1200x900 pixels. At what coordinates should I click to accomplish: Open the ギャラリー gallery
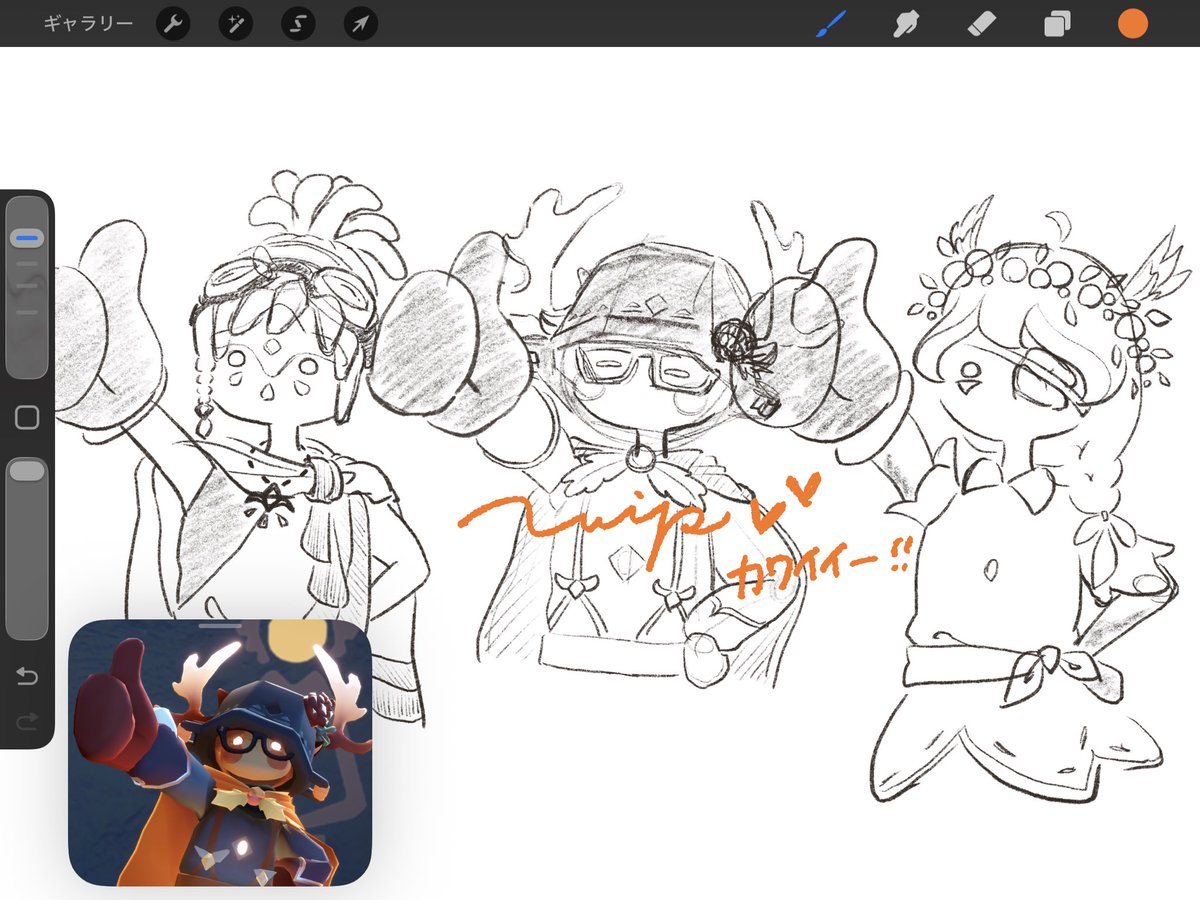click(88, 23)
